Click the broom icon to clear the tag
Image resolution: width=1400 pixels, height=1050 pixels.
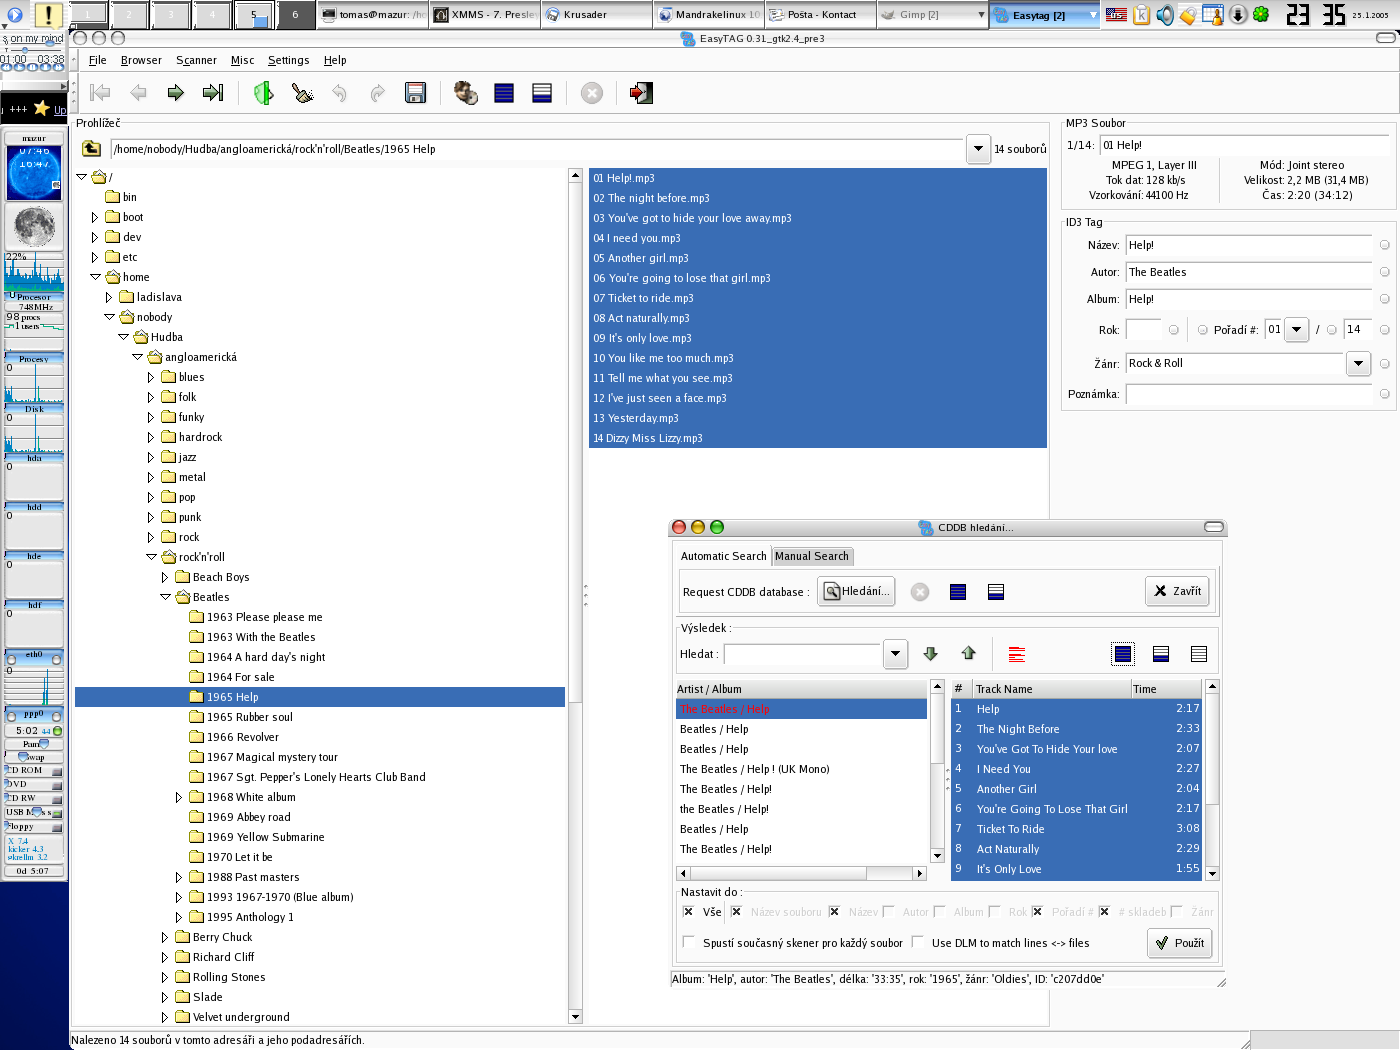302,93
